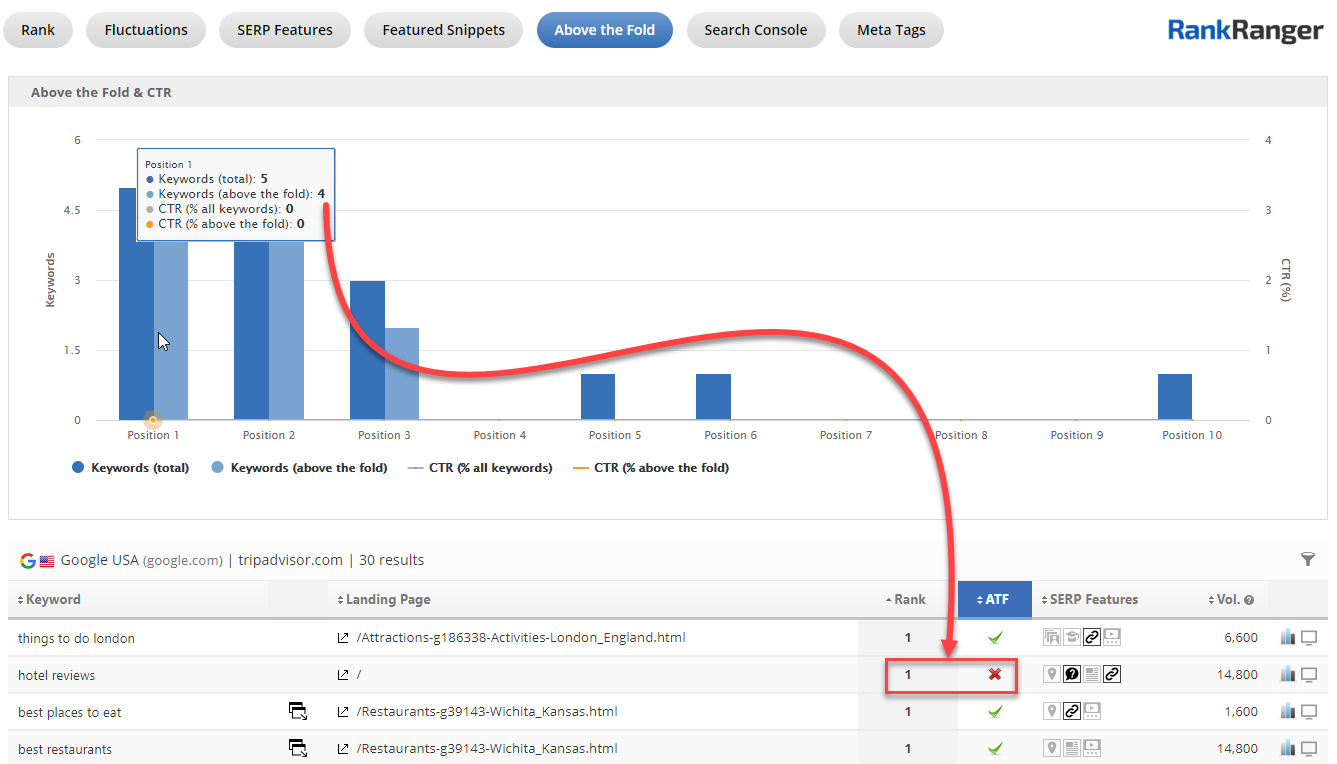Sort table by ATF column header

click(x=994, y=599)
